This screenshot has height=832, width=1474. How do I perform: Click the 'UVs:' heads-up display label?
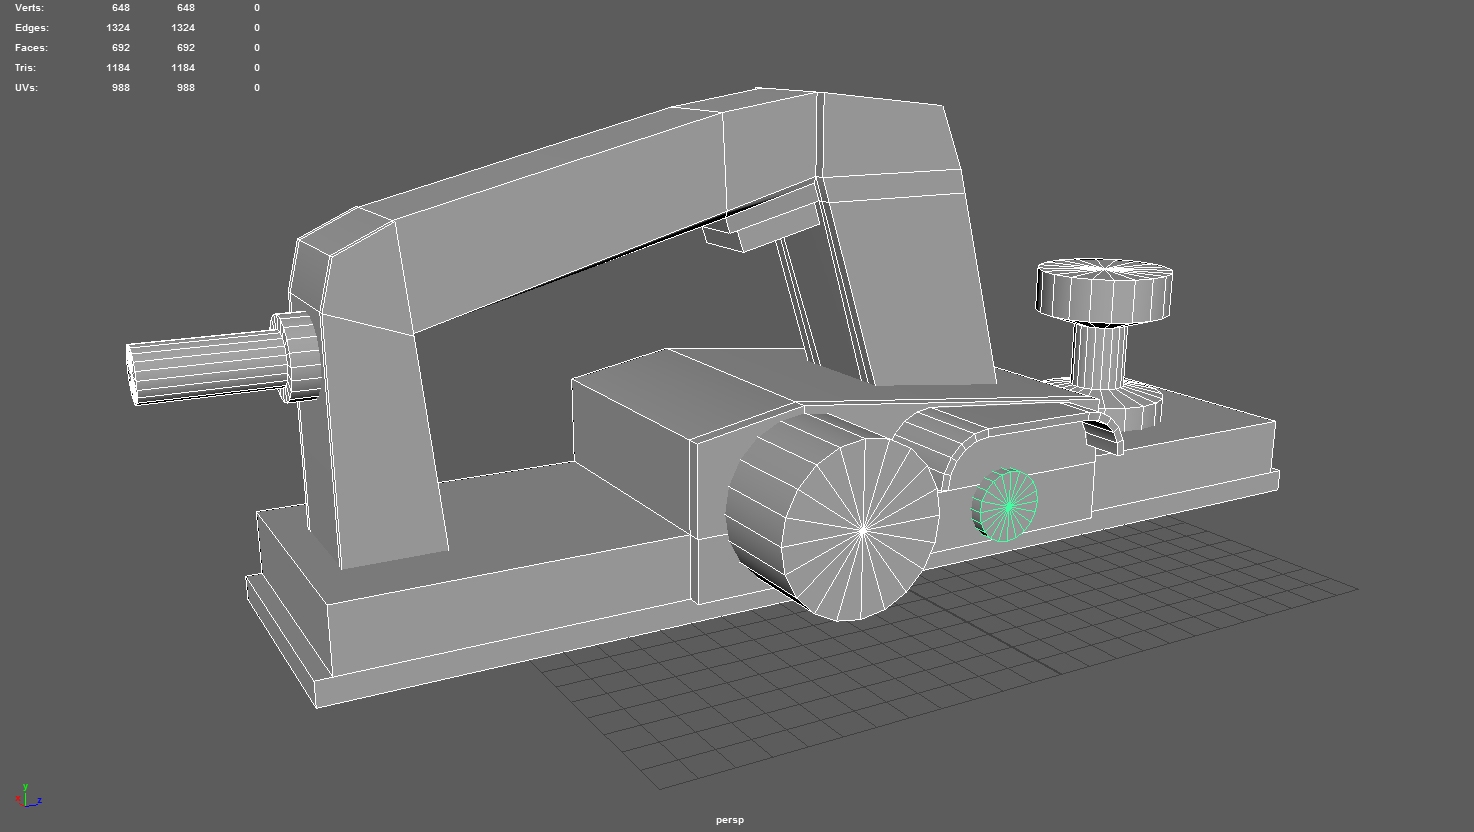click(26, 88)
